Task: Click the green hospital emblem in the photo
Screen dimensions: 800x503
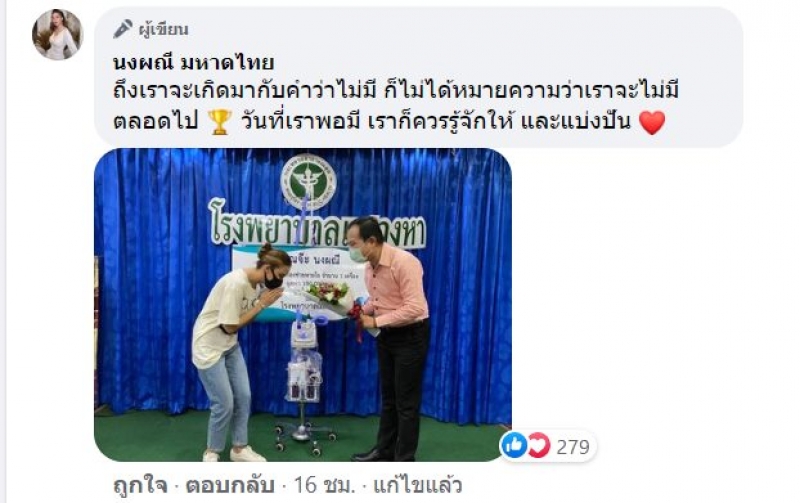Action: pyautogui.click(x=308, y=182)
